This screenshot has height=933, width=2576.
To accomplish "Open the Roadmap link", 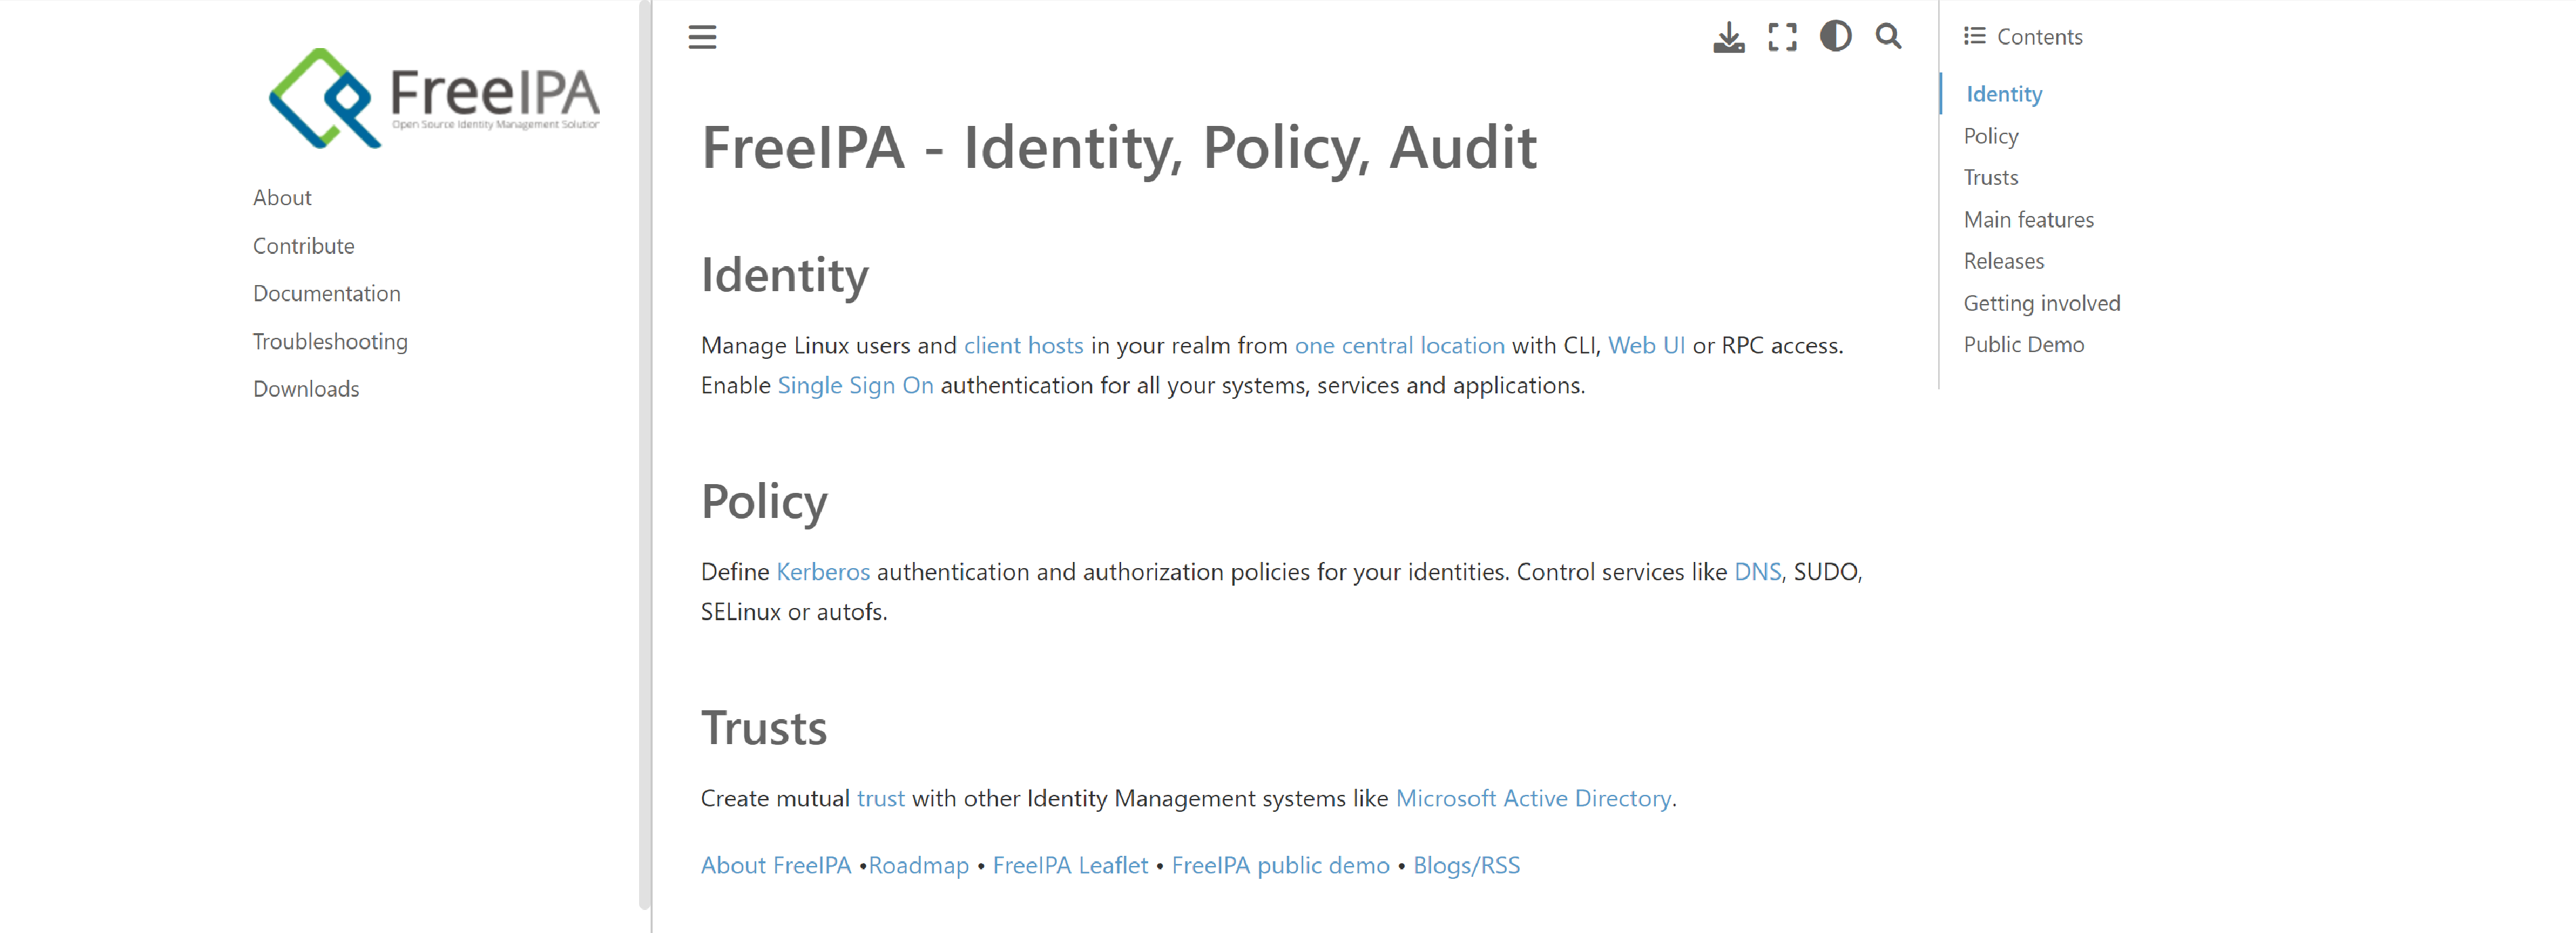I will pyautogui.click(x=918, y=866).
